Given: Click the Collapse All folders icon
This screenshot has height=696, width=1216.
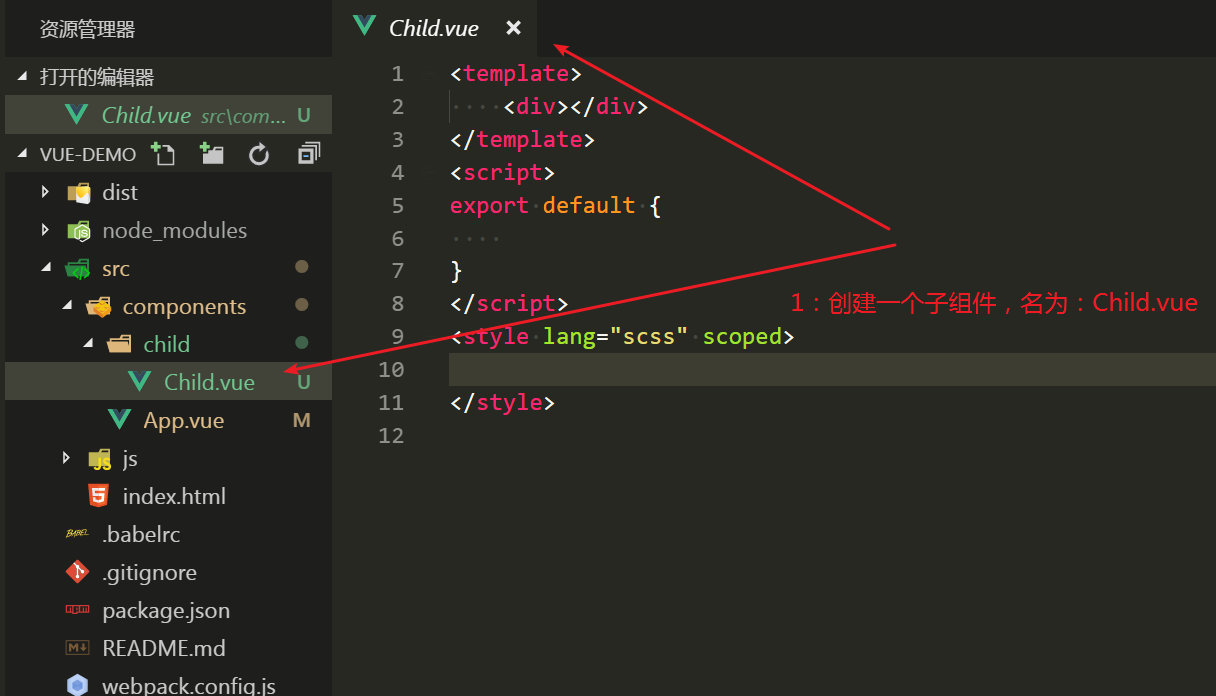Looking at the screenshot, I should point(309,154).
